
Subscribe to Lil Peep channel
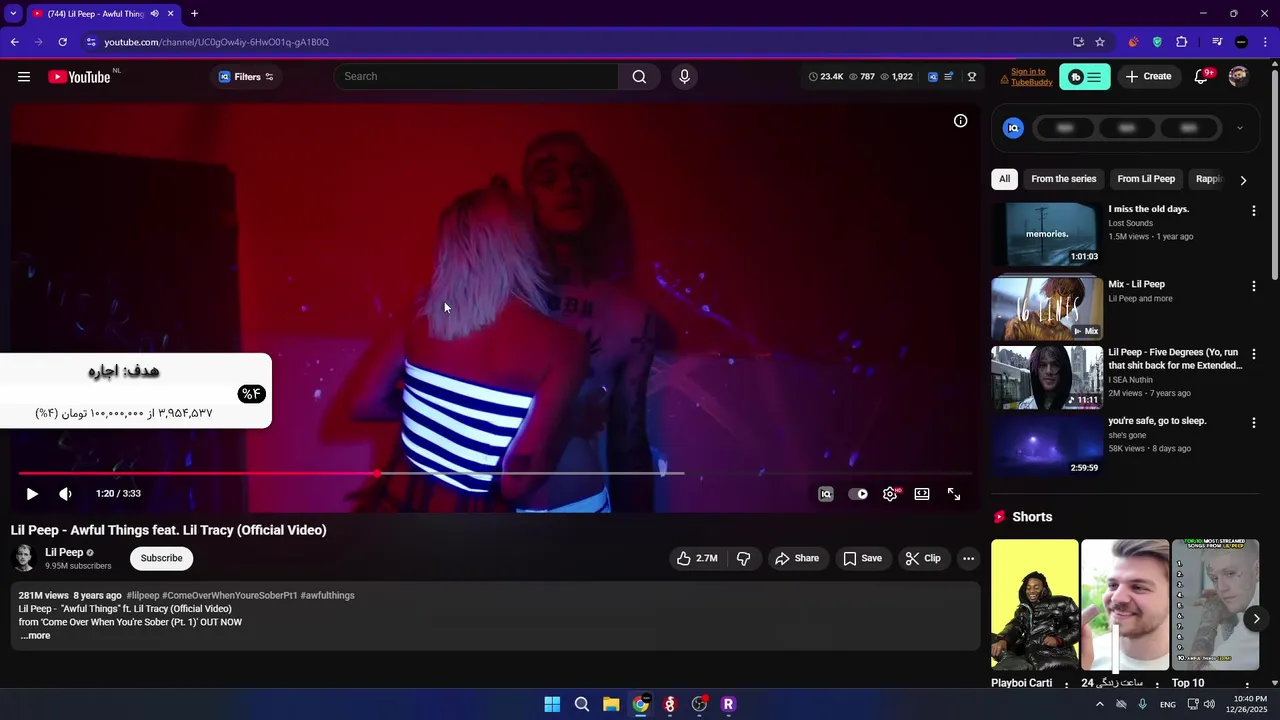point(161,558)
